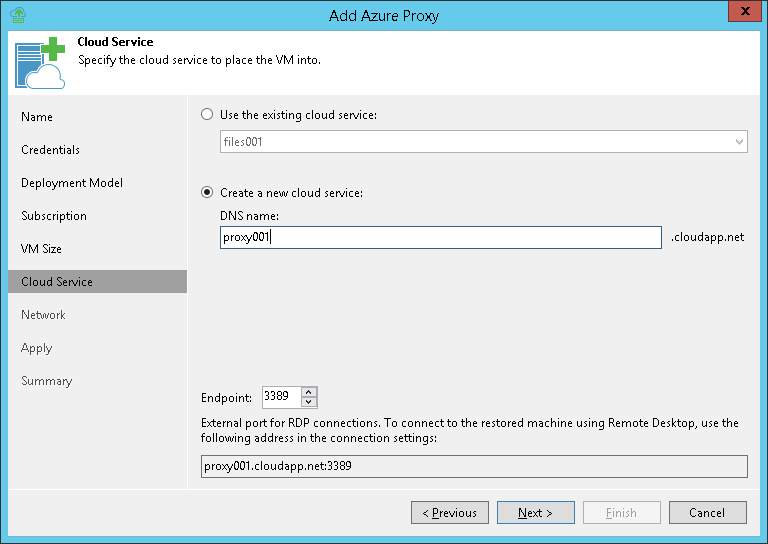Click the 'DNS name:' label

(249, 216)
